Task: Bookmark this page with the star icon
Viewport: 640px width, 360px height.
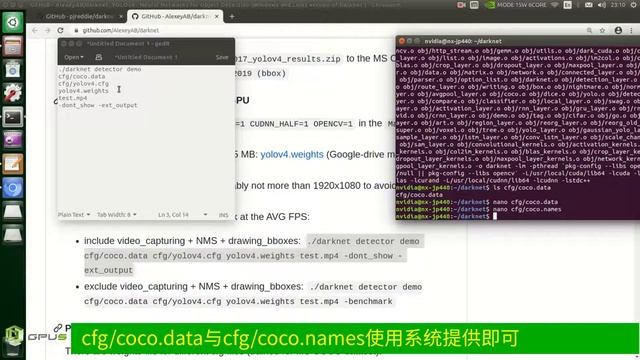Action: tap(602, 30)
